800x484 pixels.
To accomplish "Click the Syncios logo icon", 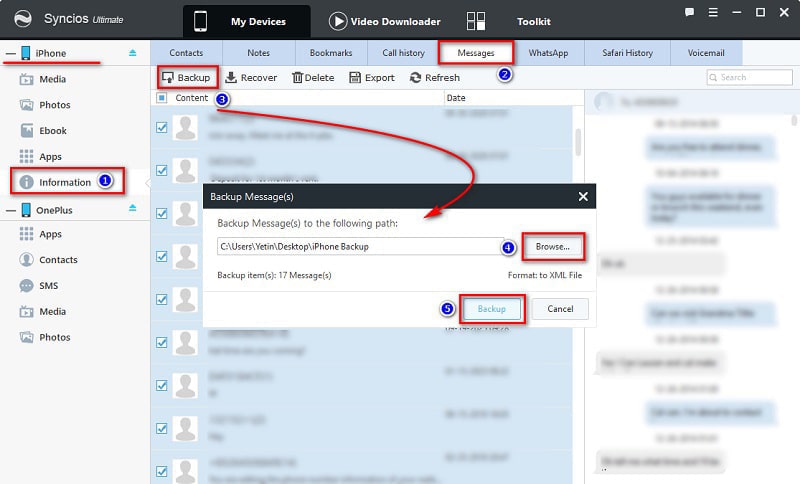I will point(22,19).
